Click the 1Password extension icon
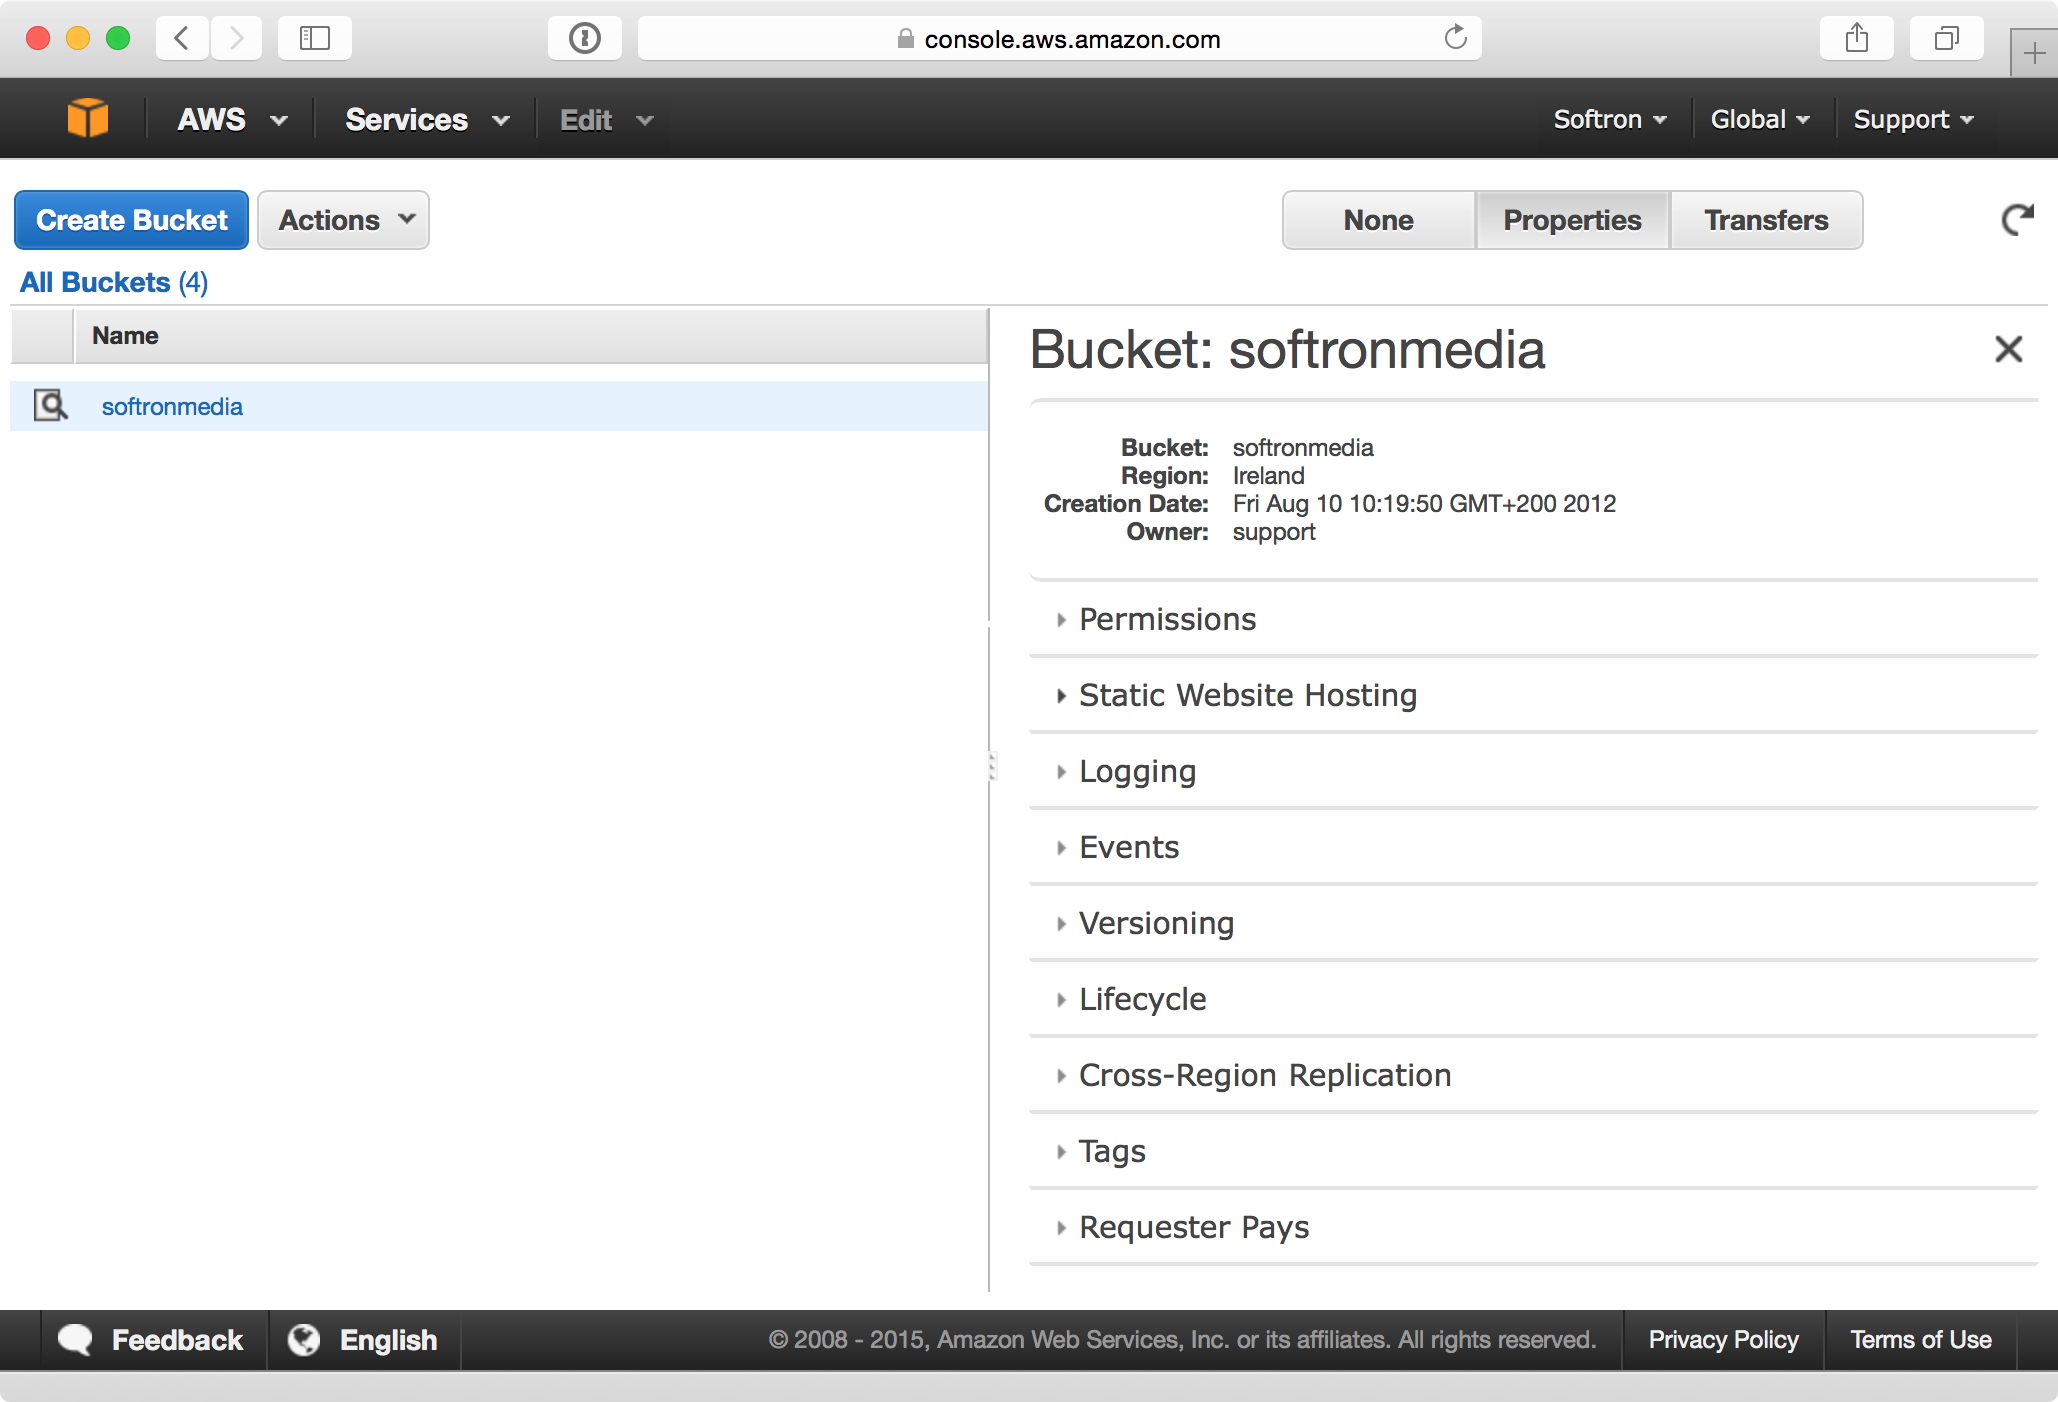 [x=585, y=39]
